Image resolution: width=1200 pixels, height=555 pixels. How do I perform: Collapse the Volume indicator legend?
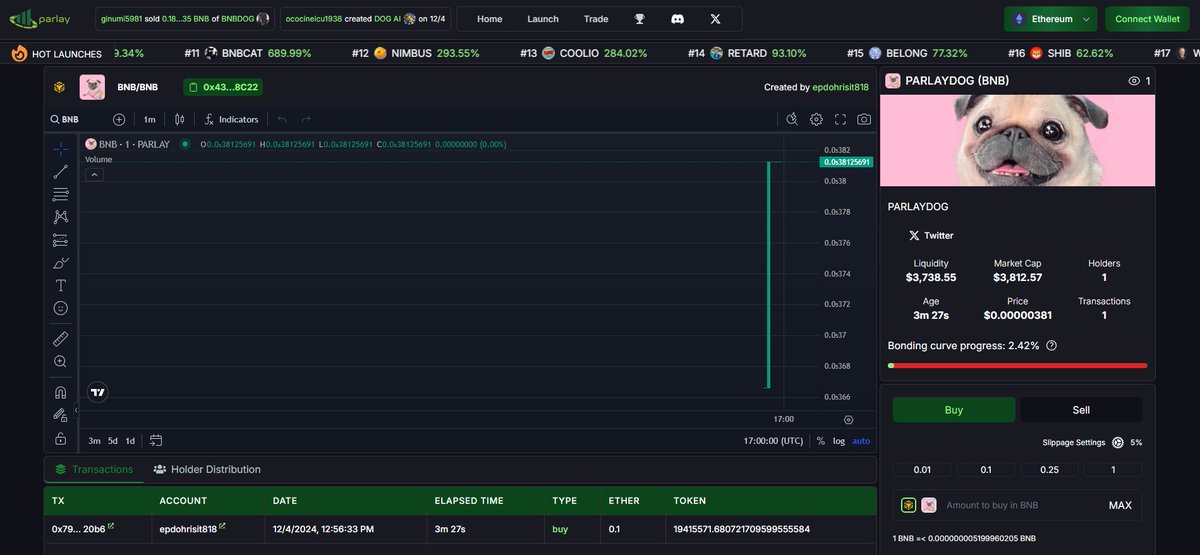tap(94, 174)
